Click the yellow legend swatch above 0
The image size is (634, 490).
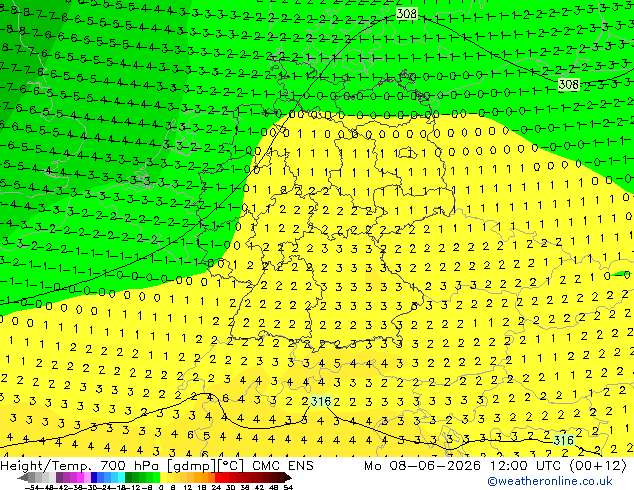click(x=163, y=477)
